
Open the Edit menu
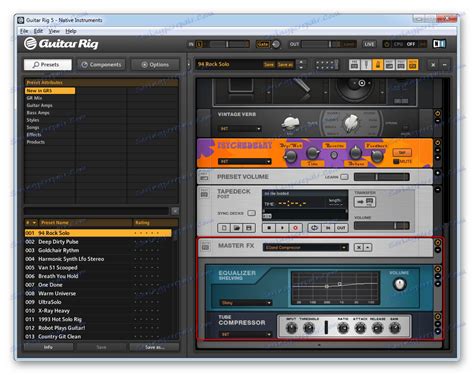[38, 31]
